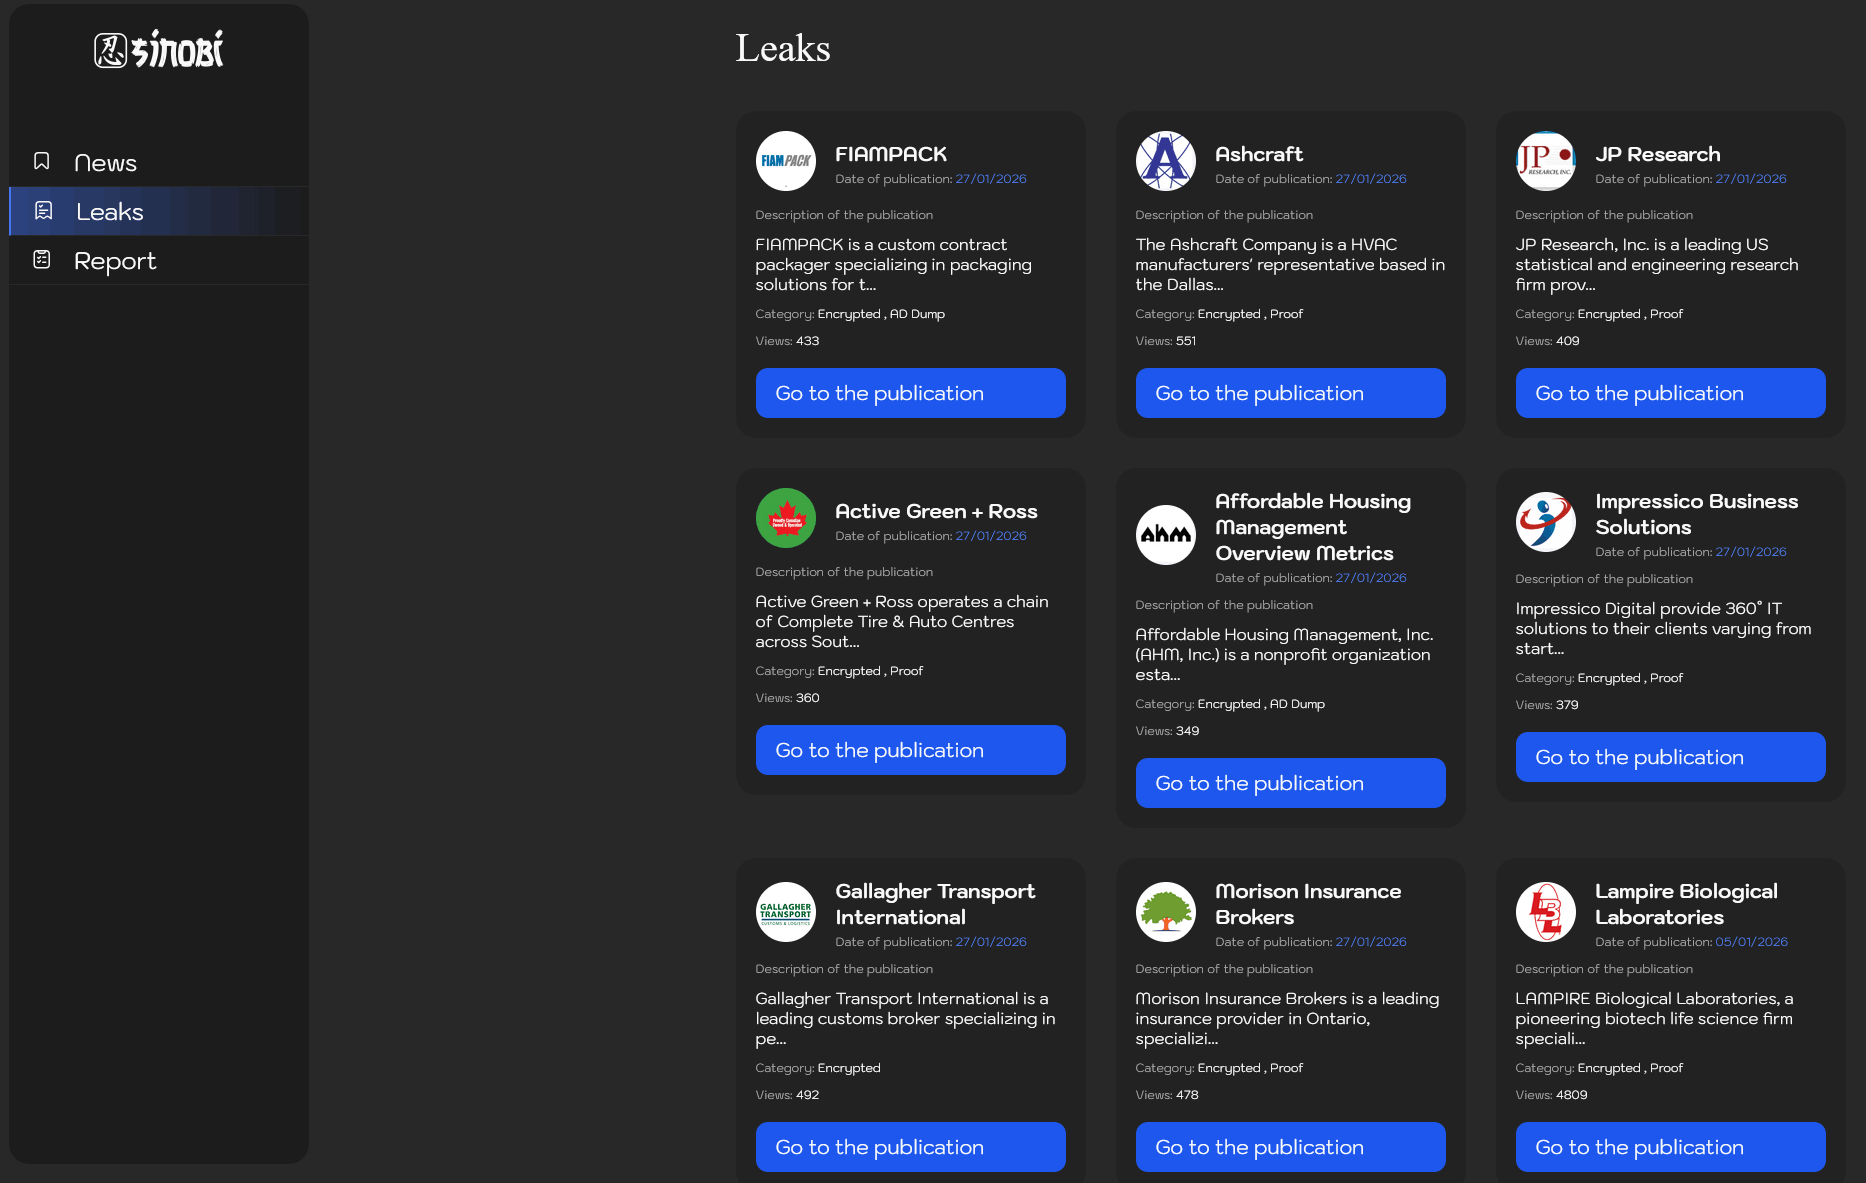This screenshot has height=1183, width=1866.
Task: Click the Leaks sidebar icon
Action: [43, 211]
